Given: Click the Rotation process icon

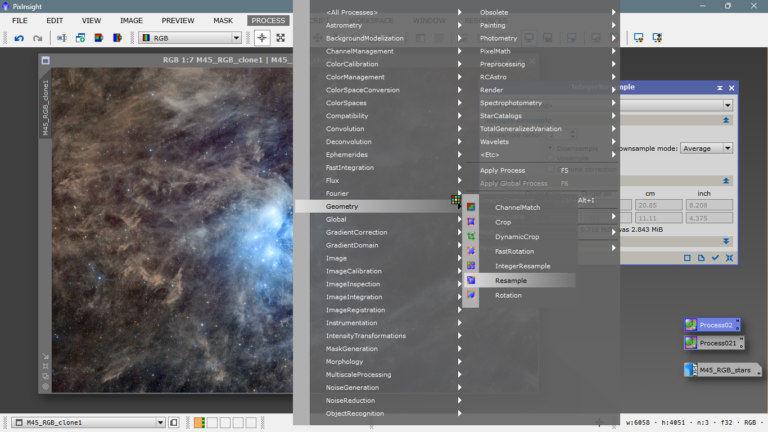Looking at the screenshot, I should click(471, 296).
